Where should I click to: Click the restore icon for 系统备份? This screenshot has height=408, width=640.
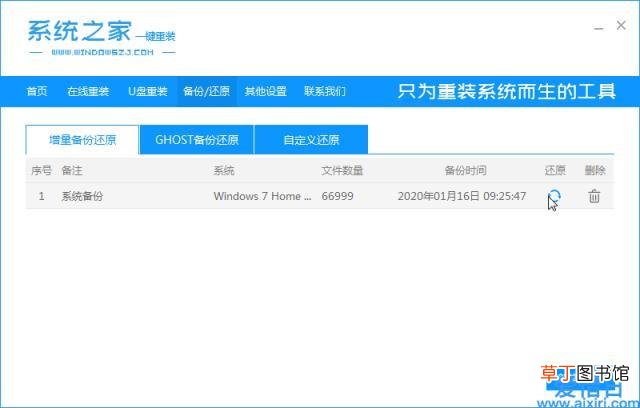[554, 196]
